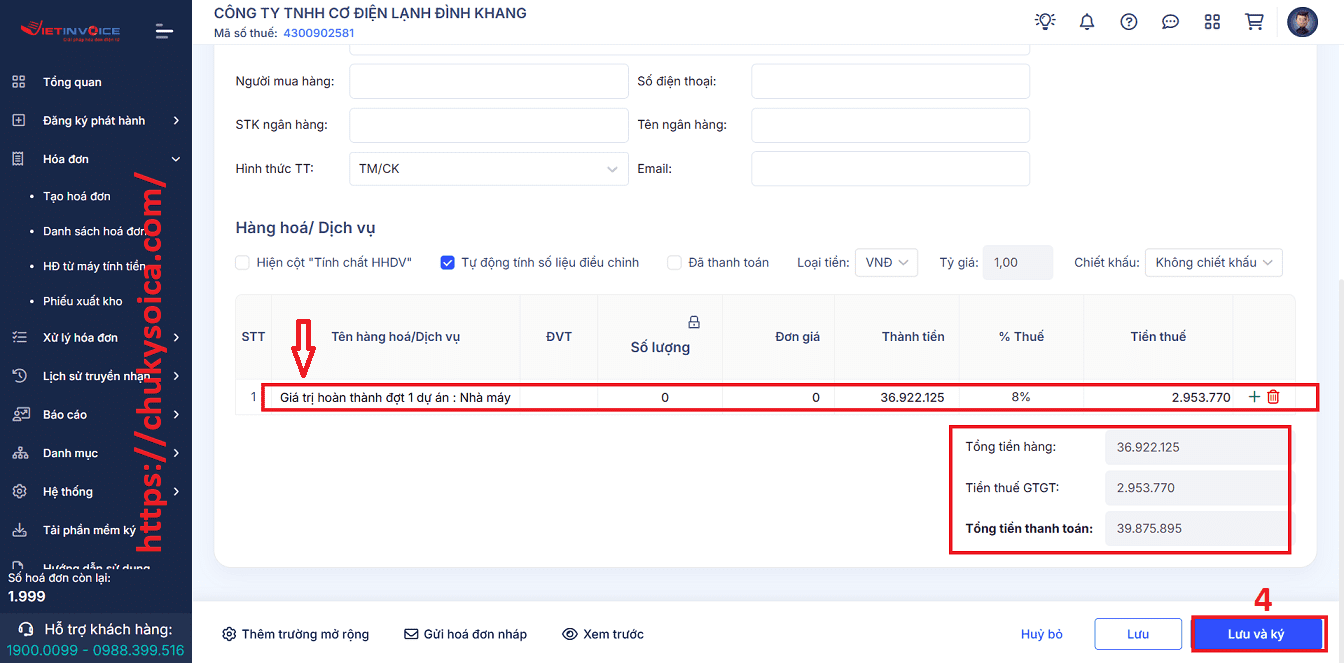Enable Hiện cột "Tính chất HHDV" checkbox
This screenshot has height=663, width=1344.
242,262
